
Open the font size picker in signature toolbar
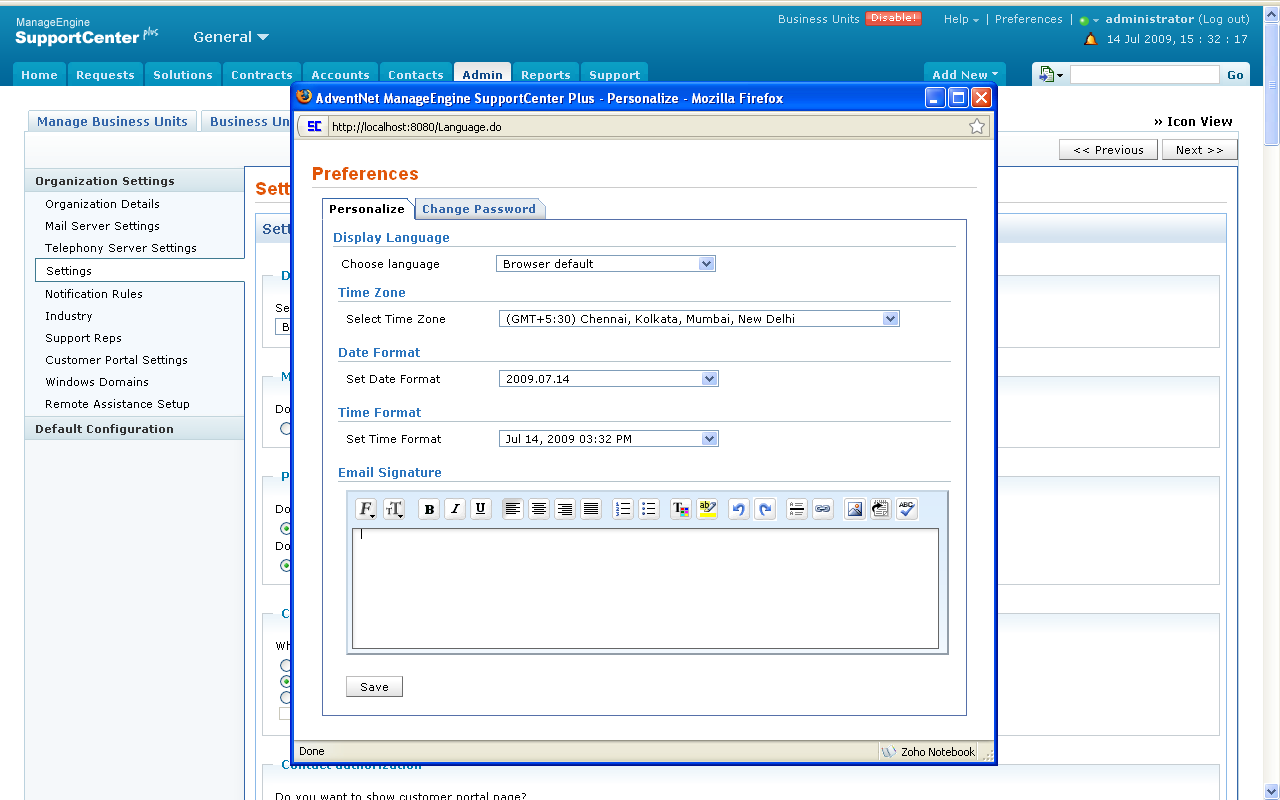point(393,509)
